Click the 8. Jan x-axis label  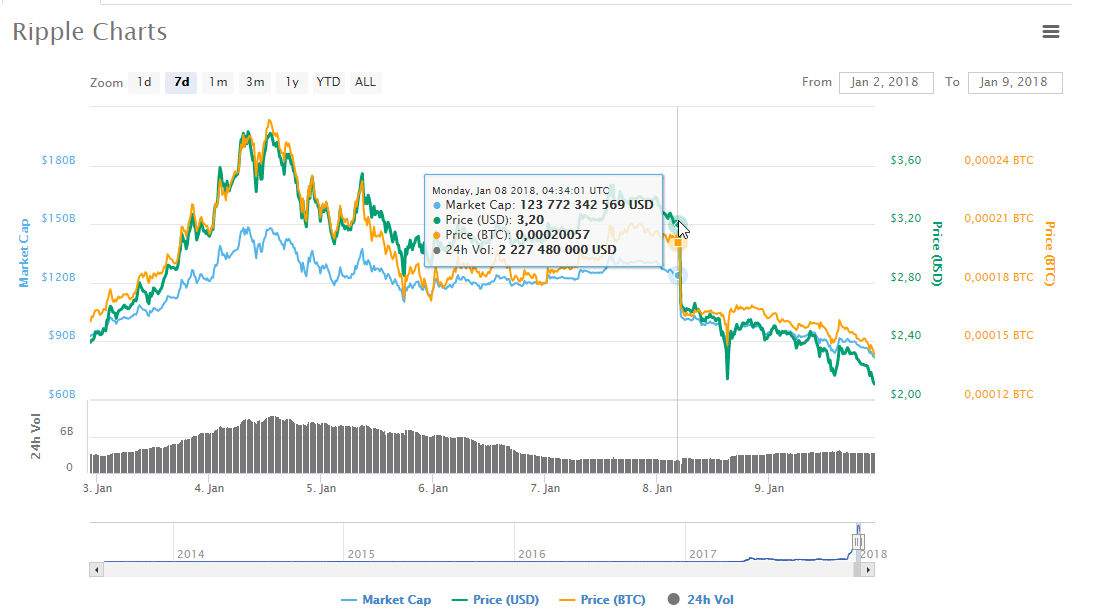click(657, 488)
